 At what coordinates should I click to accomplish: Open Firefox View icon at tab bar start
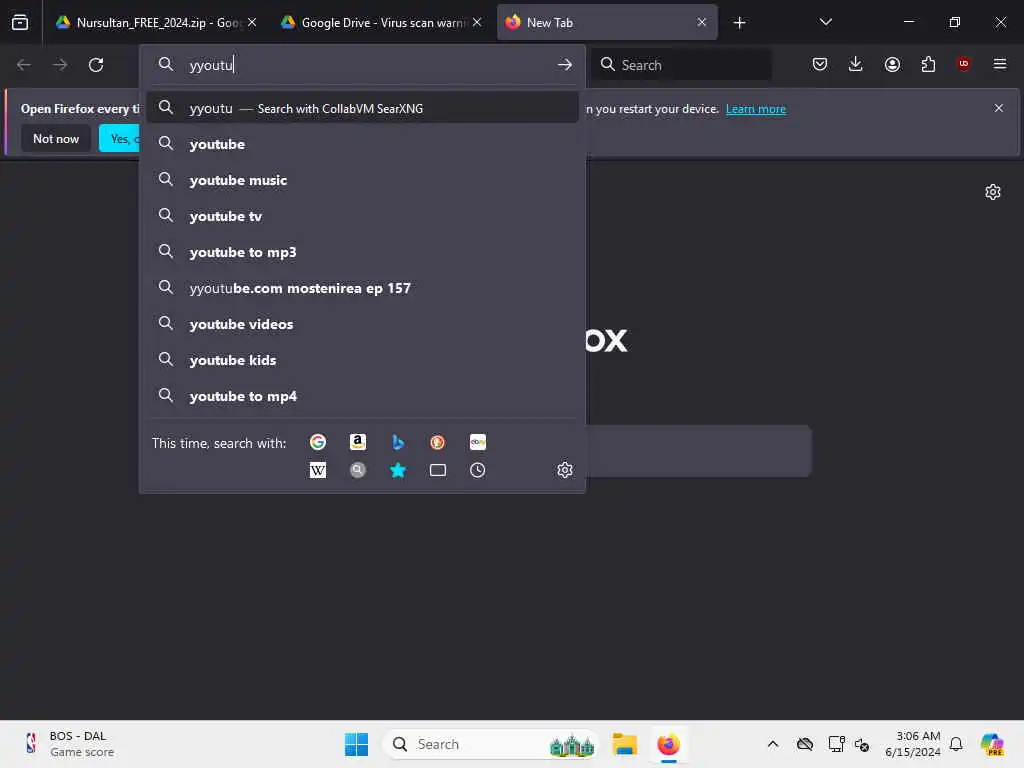(x=20, y=22)
